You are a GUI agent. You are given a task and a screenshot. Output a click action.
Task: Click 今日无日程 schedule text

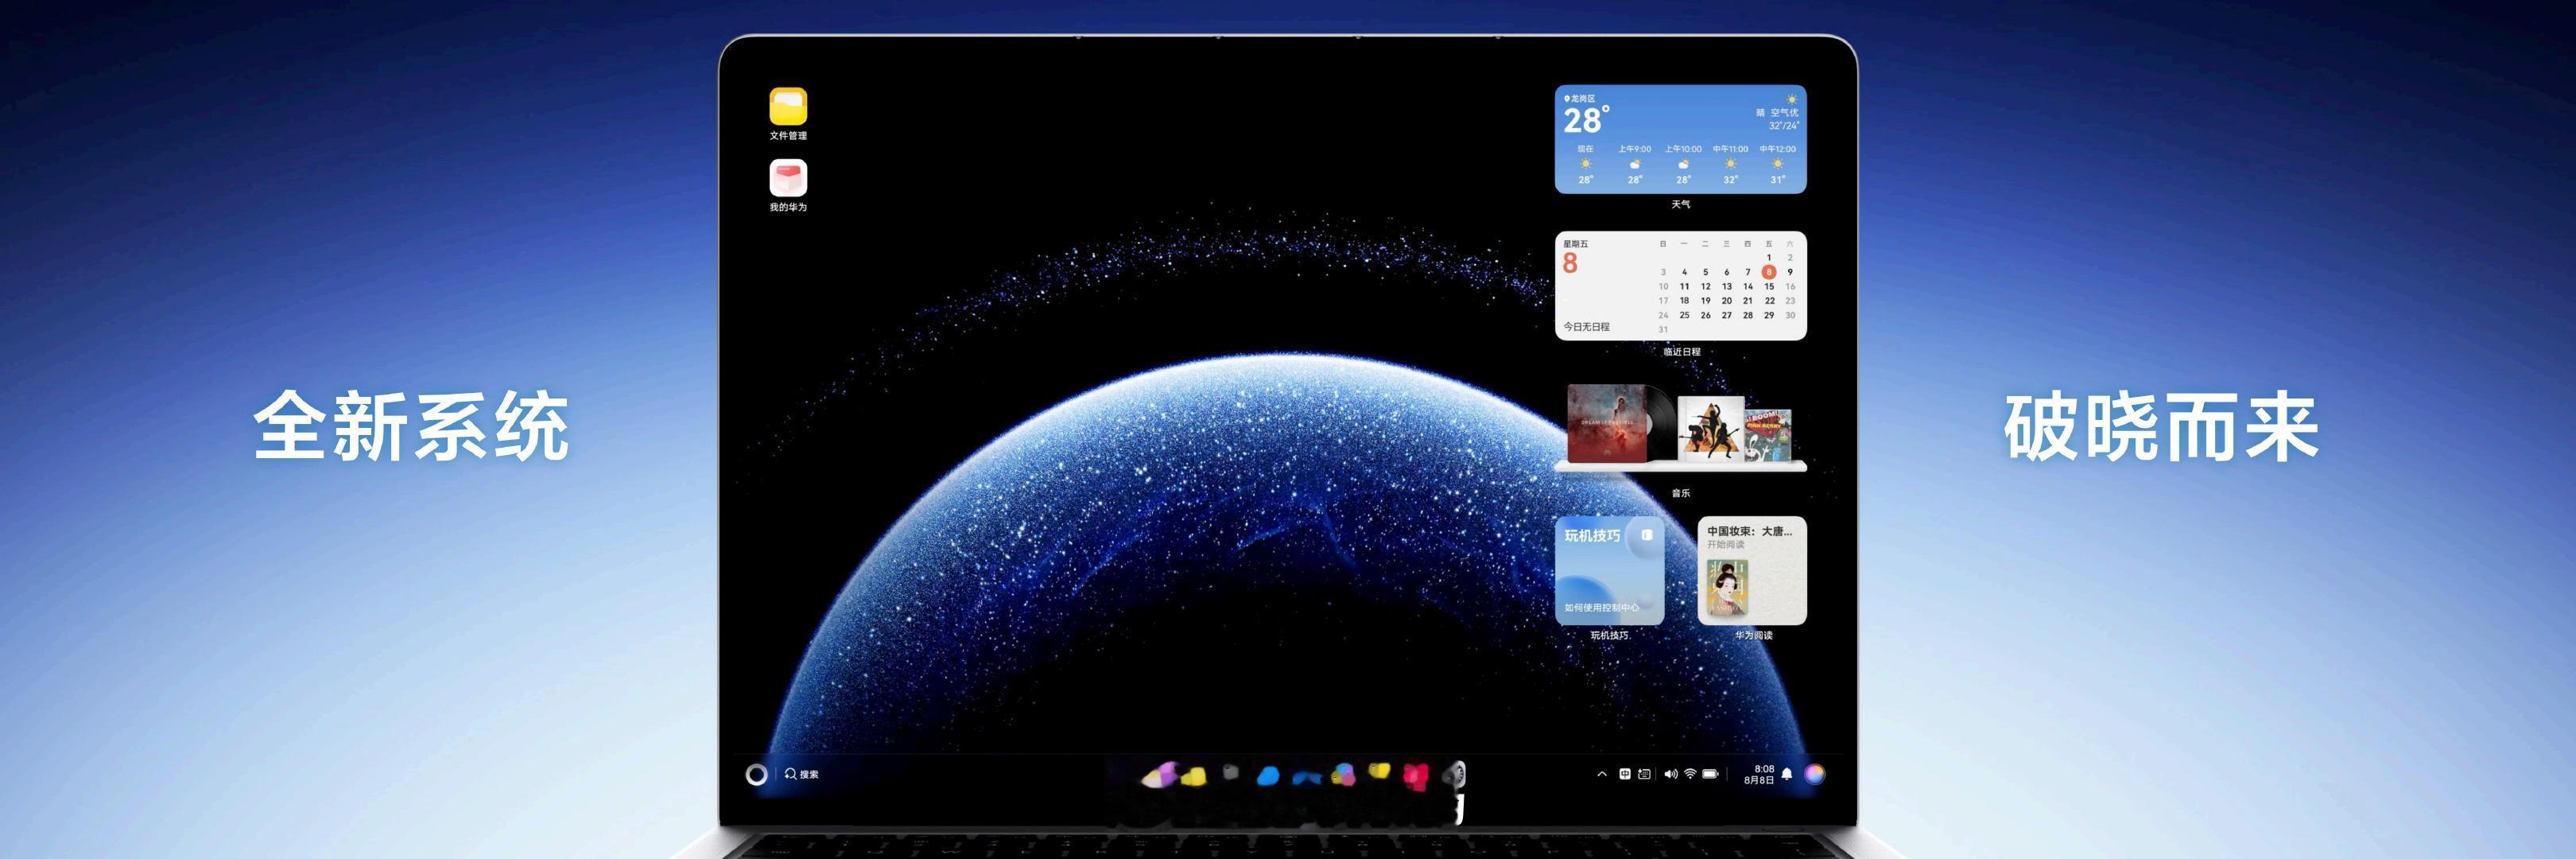pyautogui.click(x=1587, y=327)
